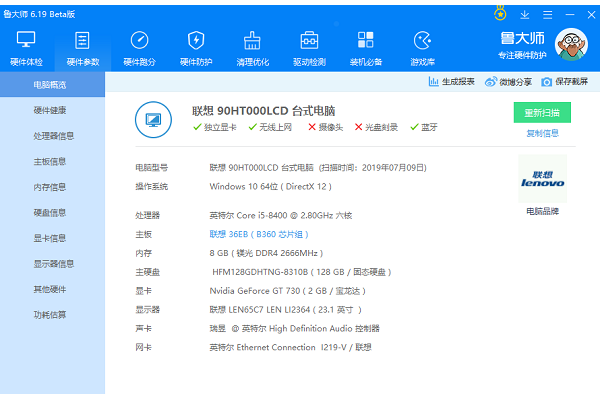This screenshot has width=600, height=400.
Task: Minimize the 鲁大师 window
Action: (x=570, y=15)
